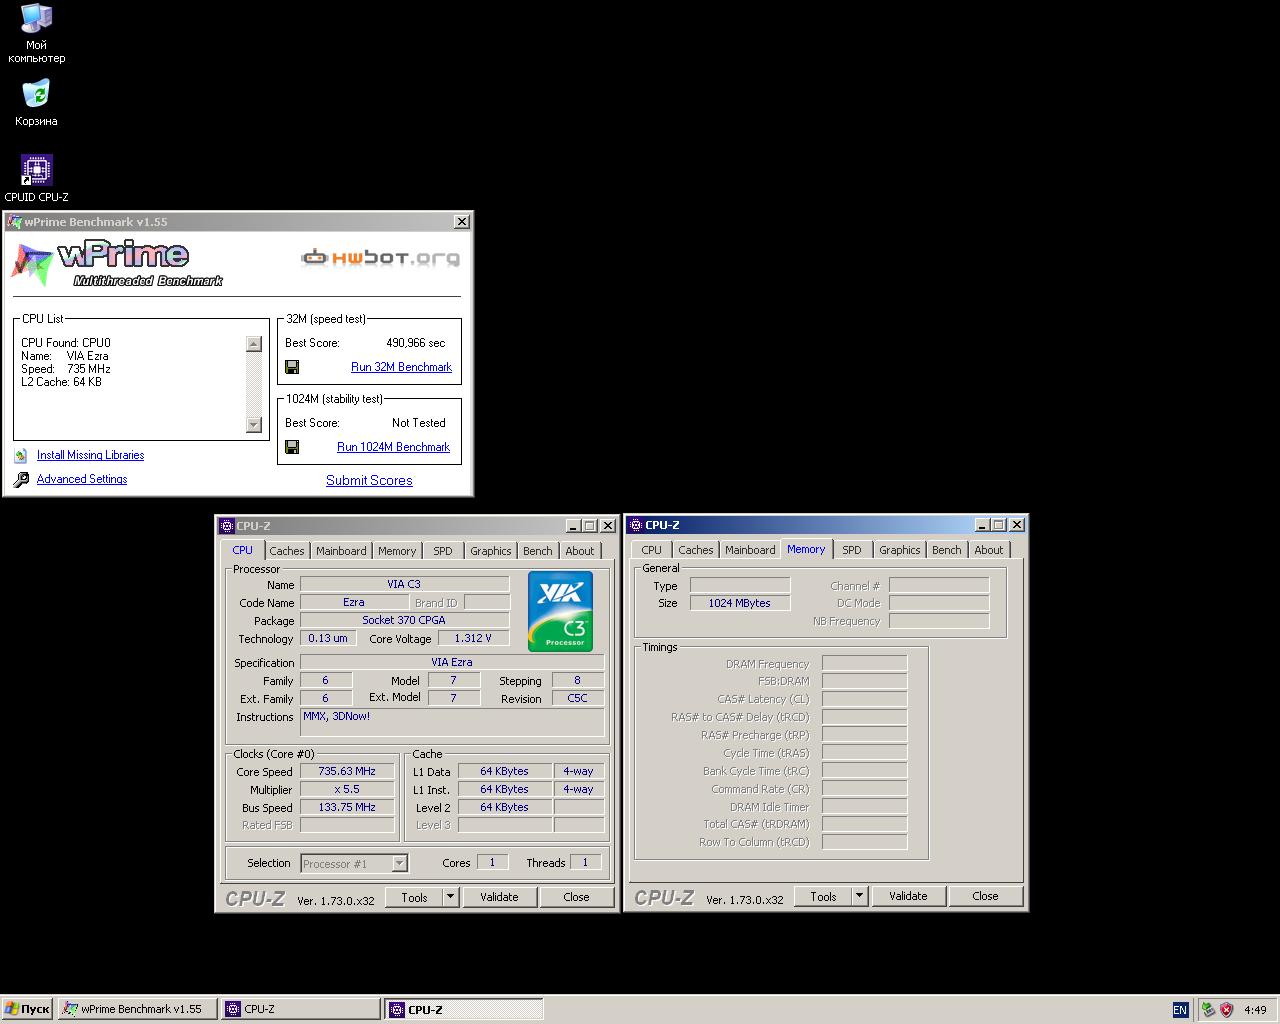Click Submit Scores link
1280x1024 pixels.
369,480
